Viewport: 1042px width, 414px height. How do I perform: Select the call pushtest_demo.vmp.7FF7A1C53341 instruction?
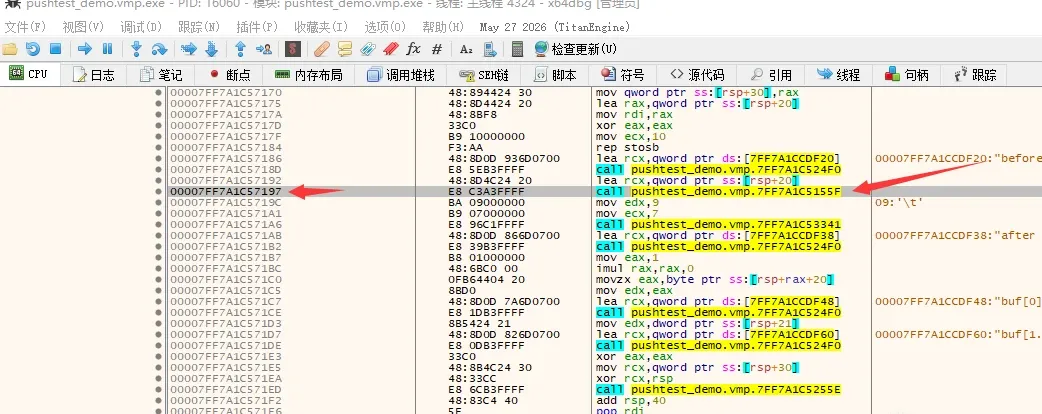(x=718, y=225)
